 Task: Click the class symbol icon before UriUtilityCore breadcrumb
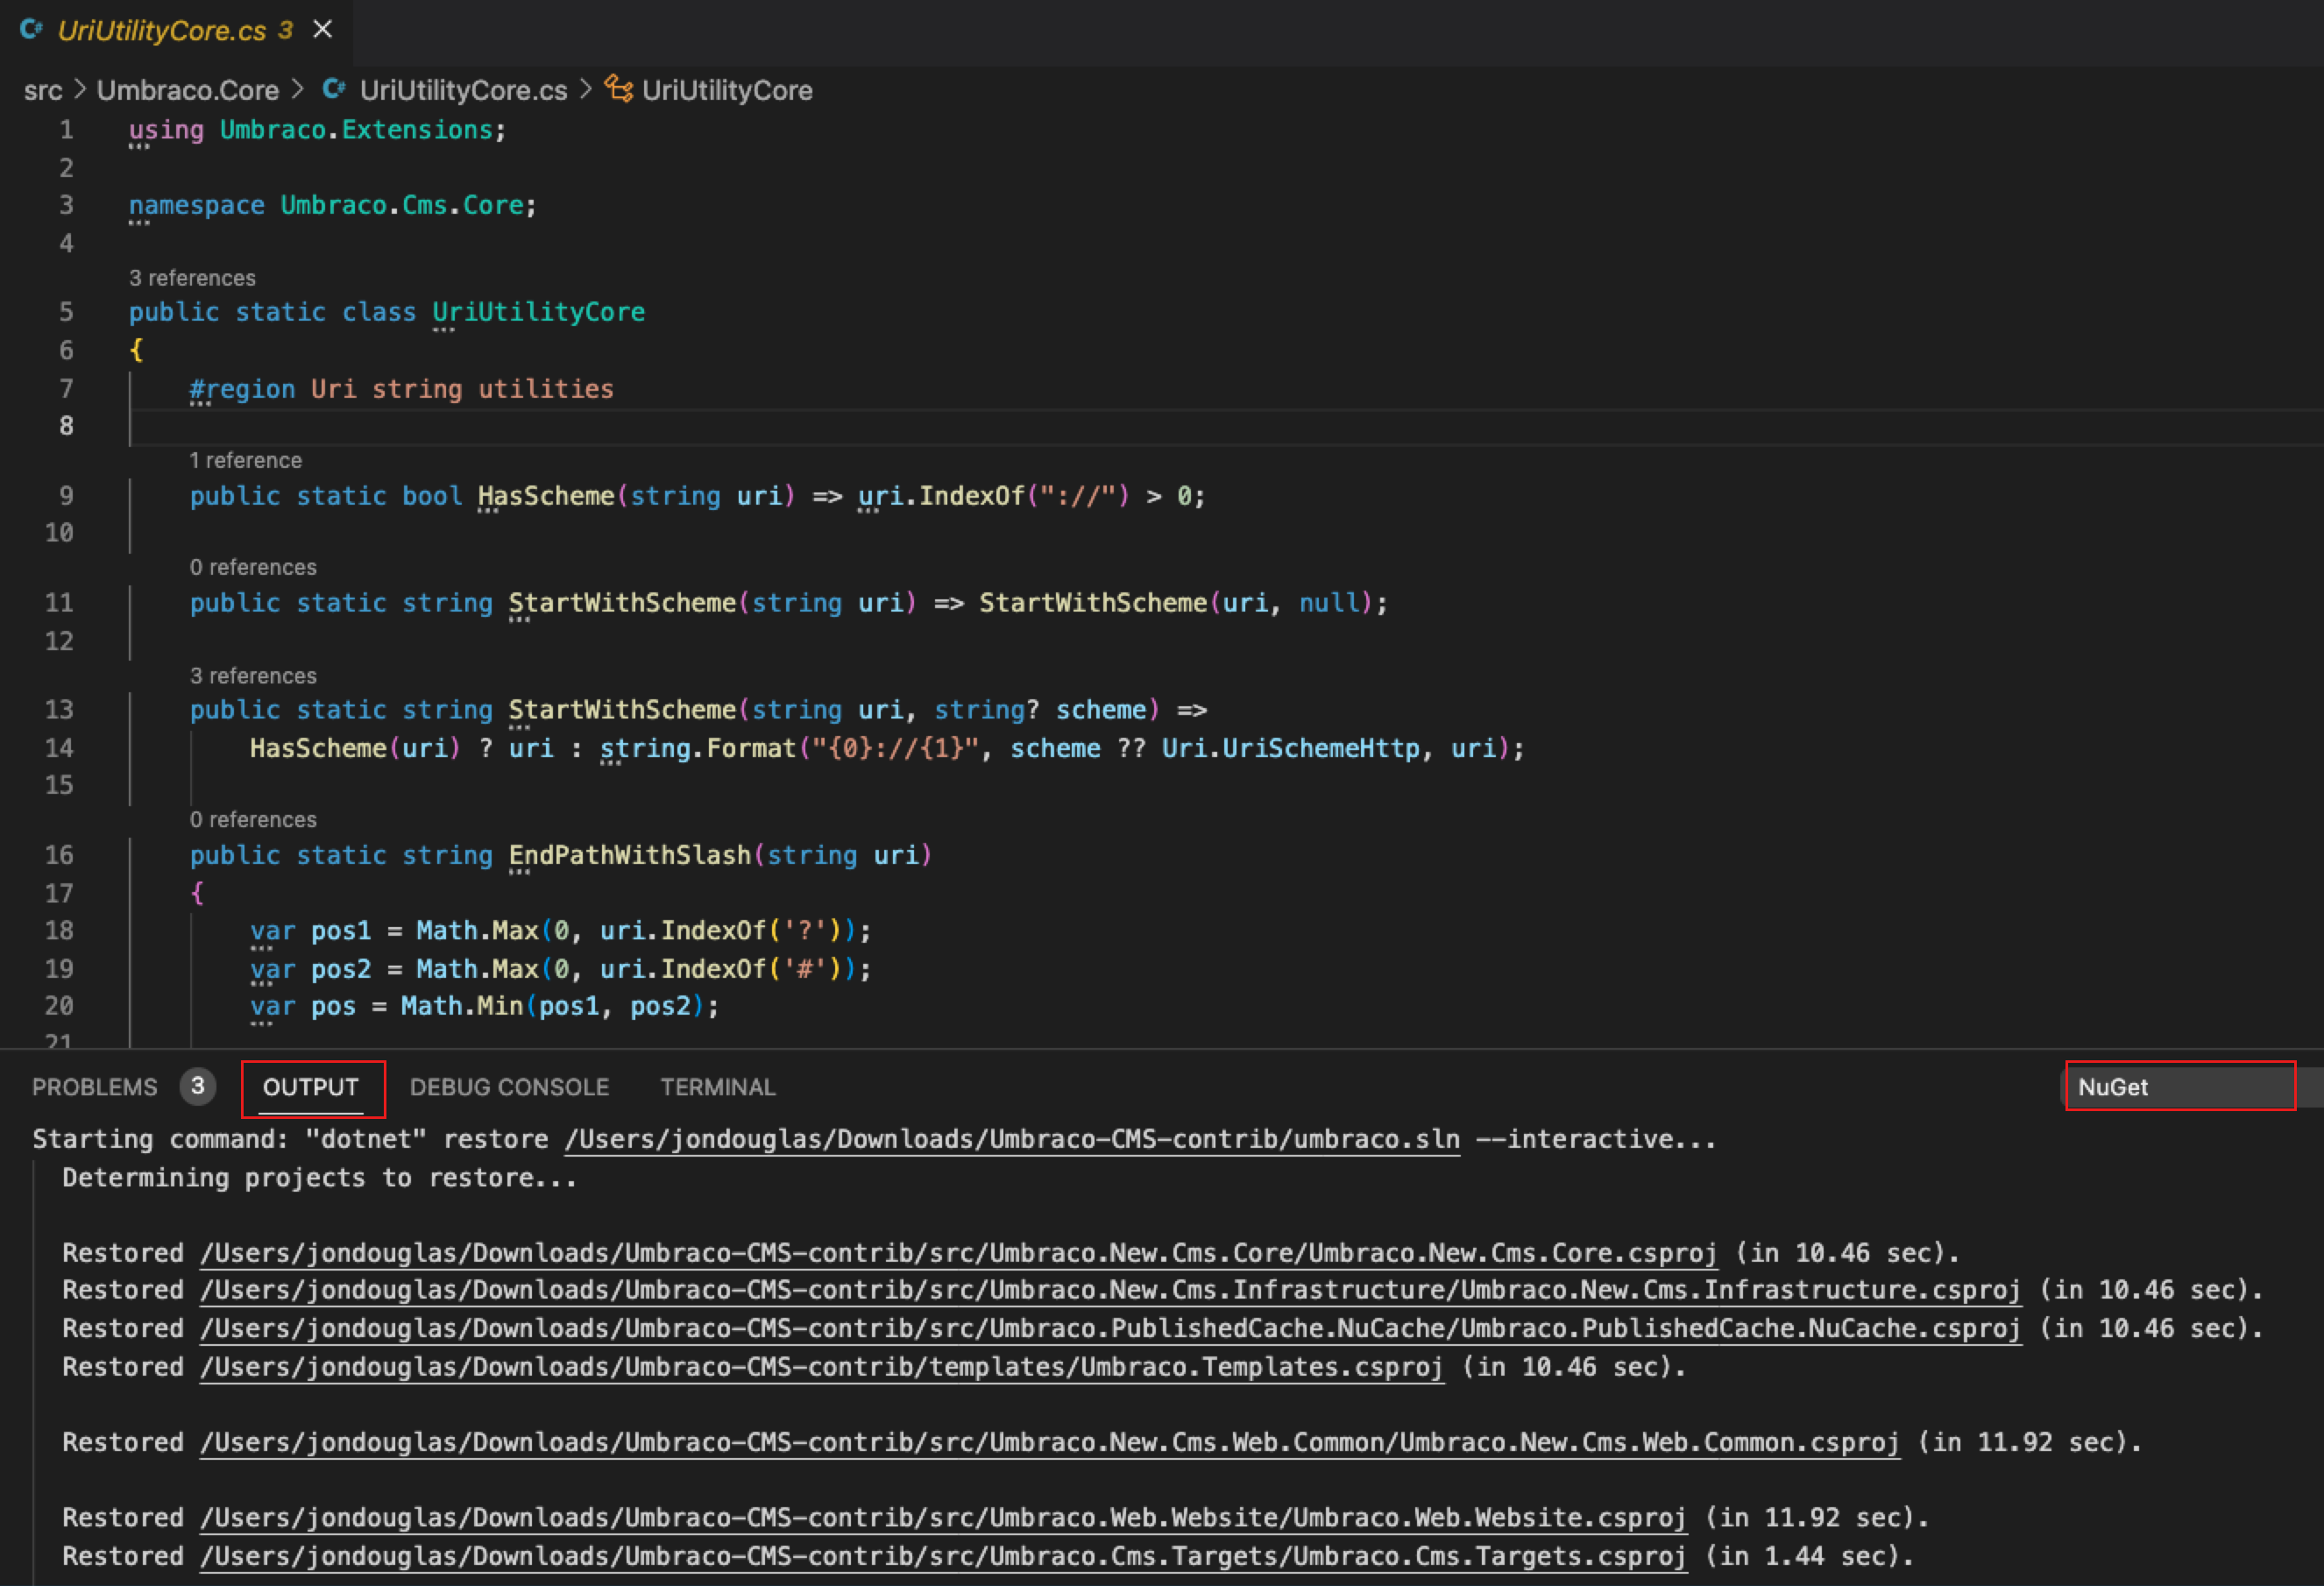point(620,90)
